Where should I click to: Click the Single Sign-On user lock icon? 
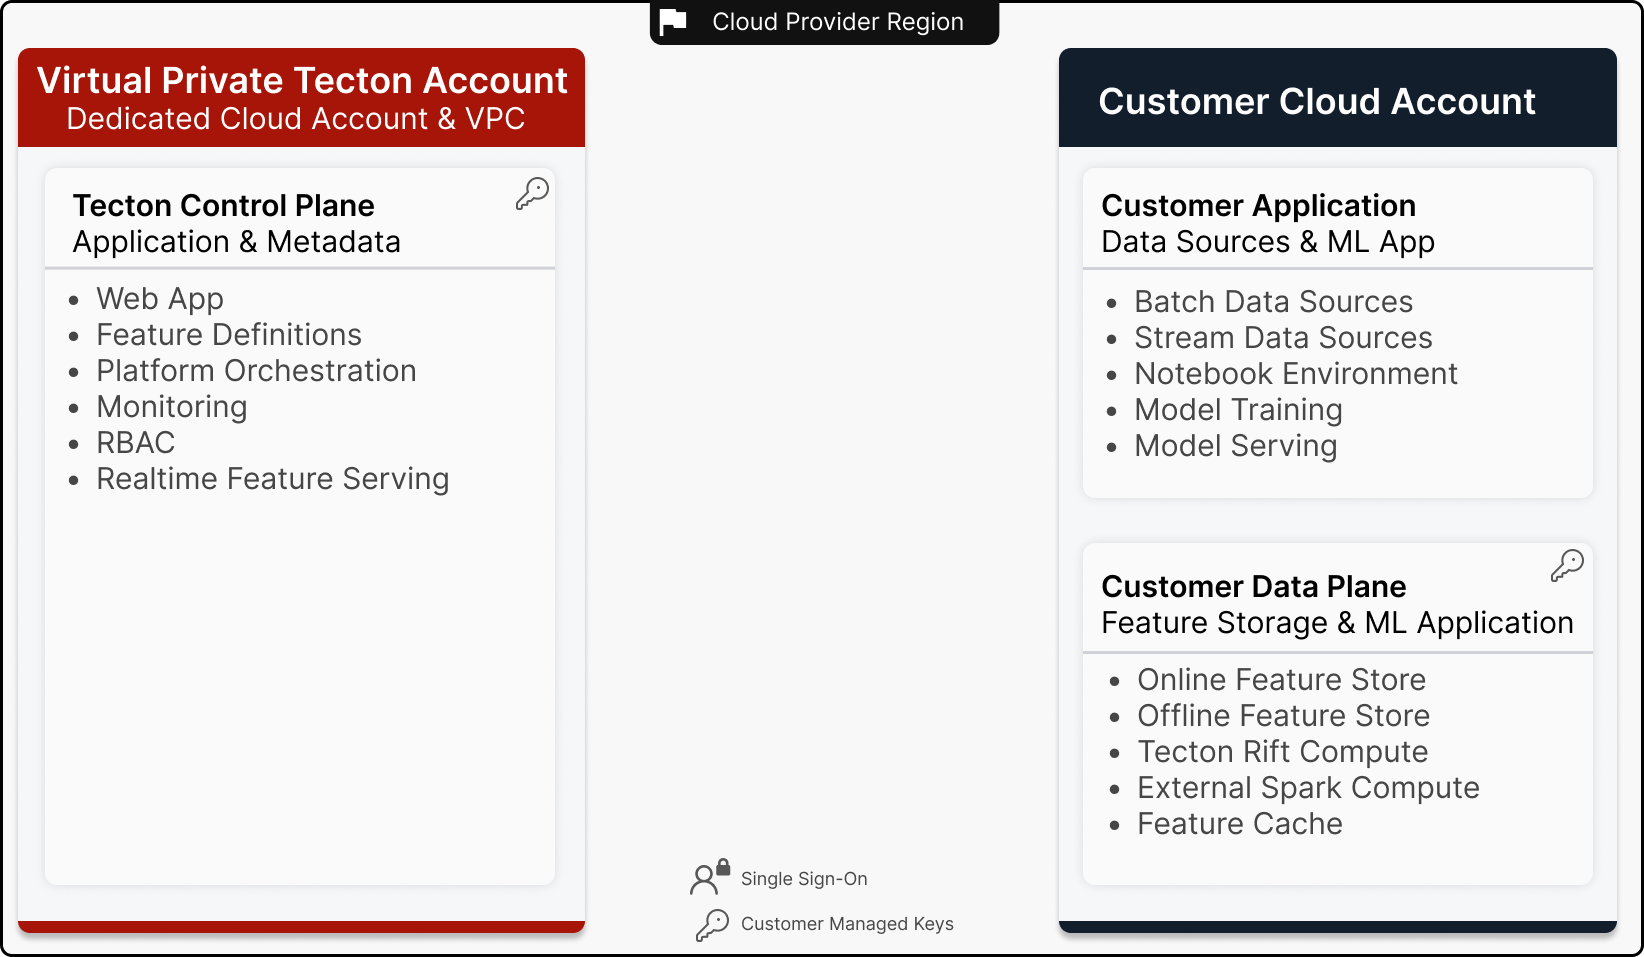pos(710,877)
